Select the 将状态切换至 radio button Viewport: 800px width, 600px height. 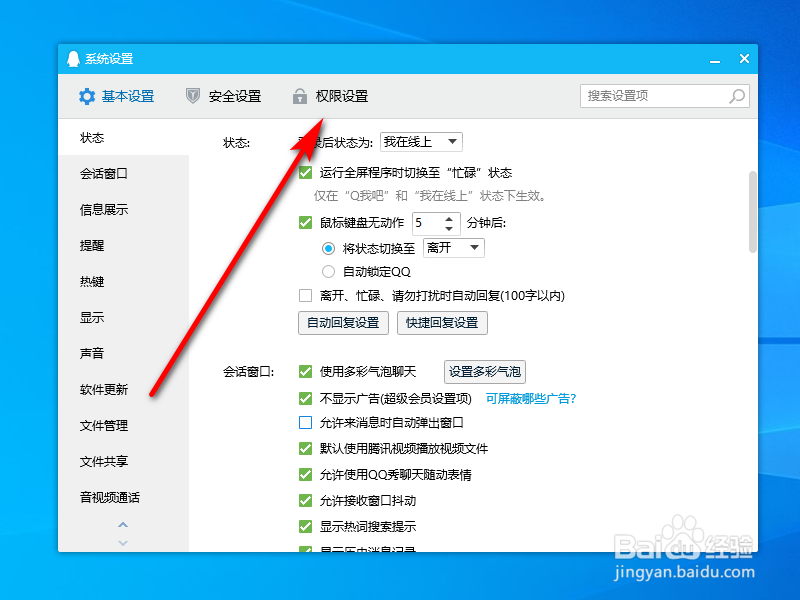click(328, 248)
